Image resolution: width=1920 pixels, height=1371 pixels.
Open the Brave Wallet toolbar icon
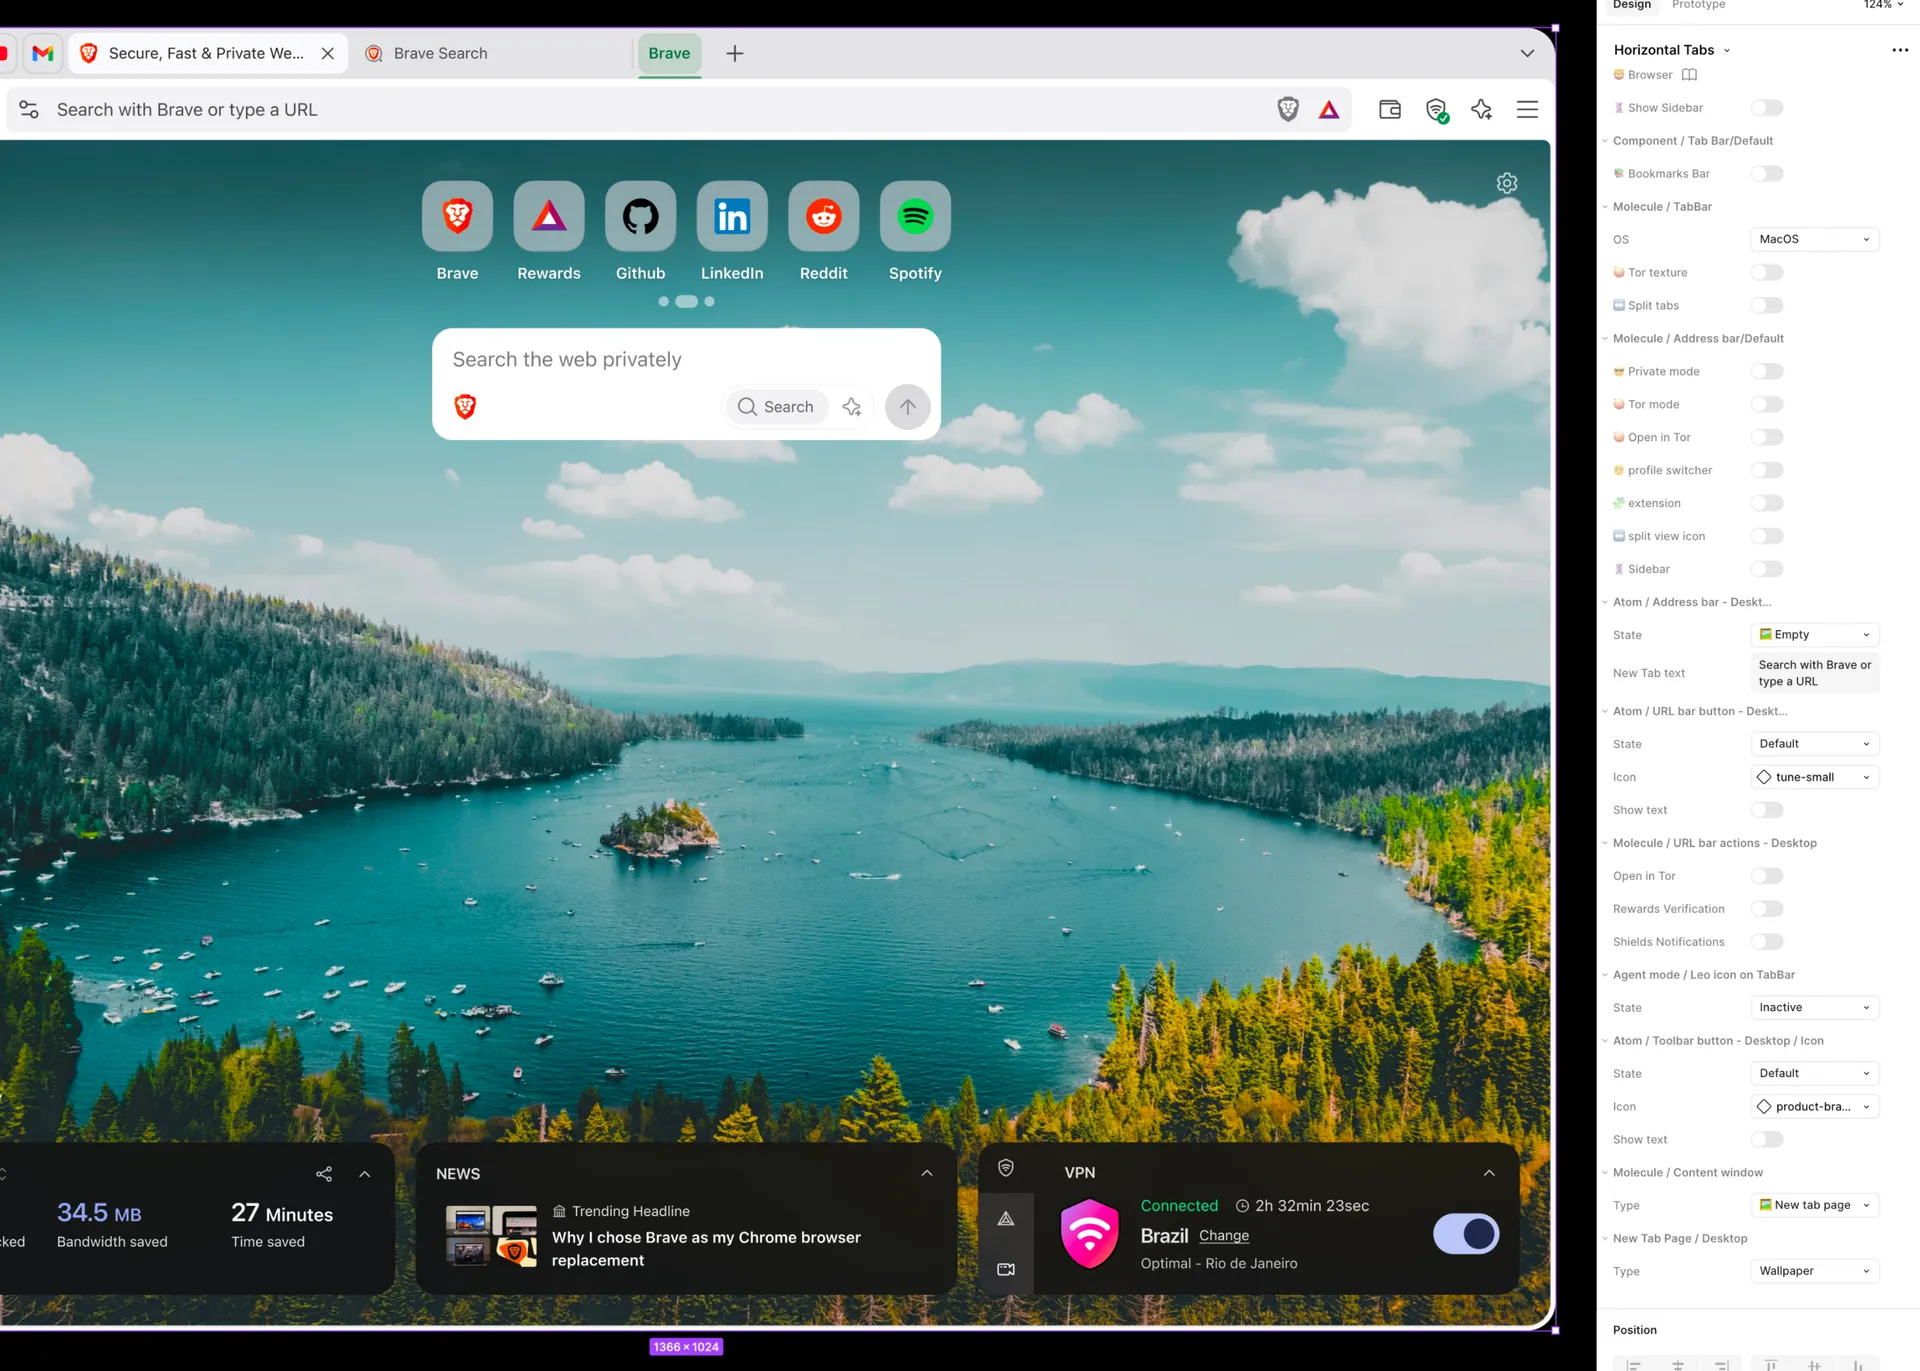1389,110
